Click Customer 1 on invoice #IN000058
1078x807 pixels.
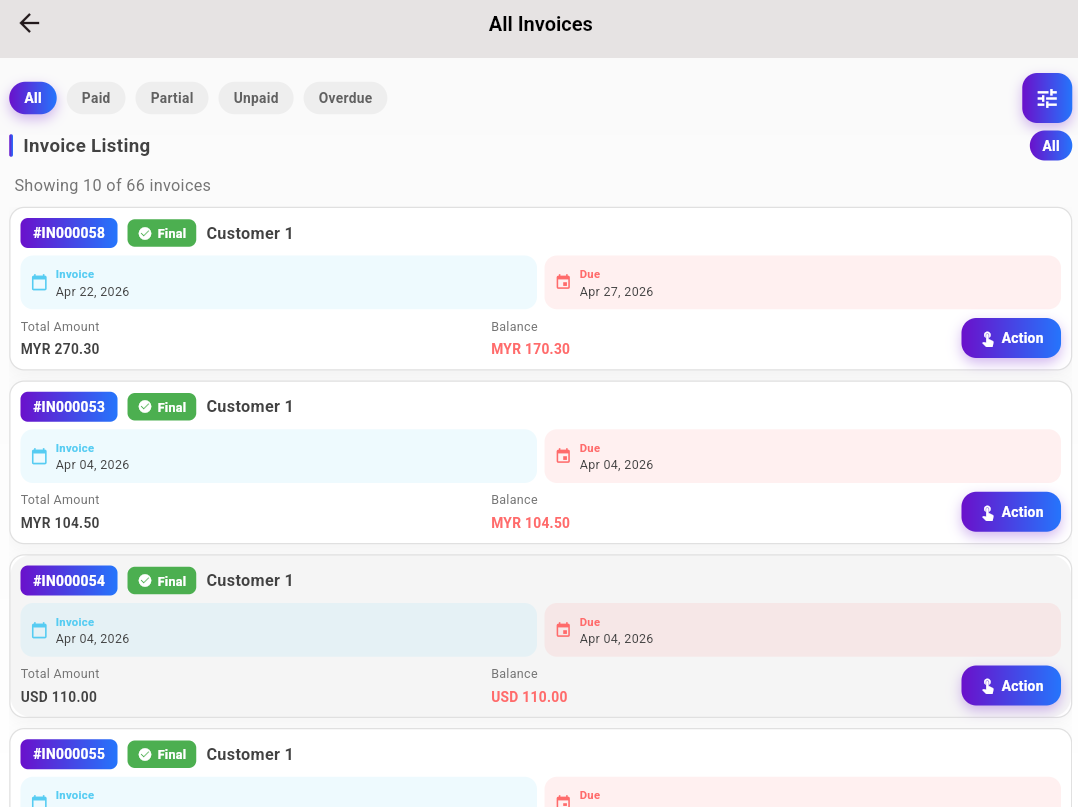click(x=250, y=234)
